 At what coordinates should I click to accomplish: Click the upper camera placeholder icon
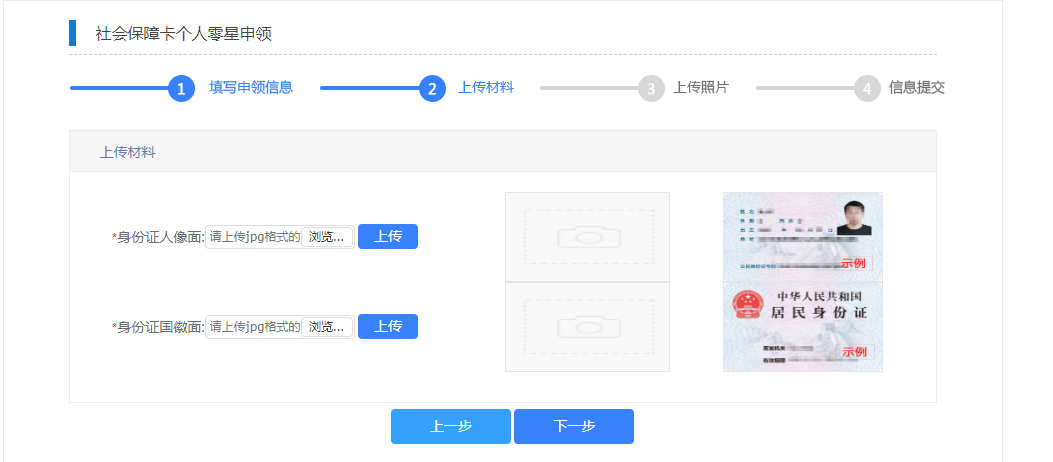pos(587,237)
